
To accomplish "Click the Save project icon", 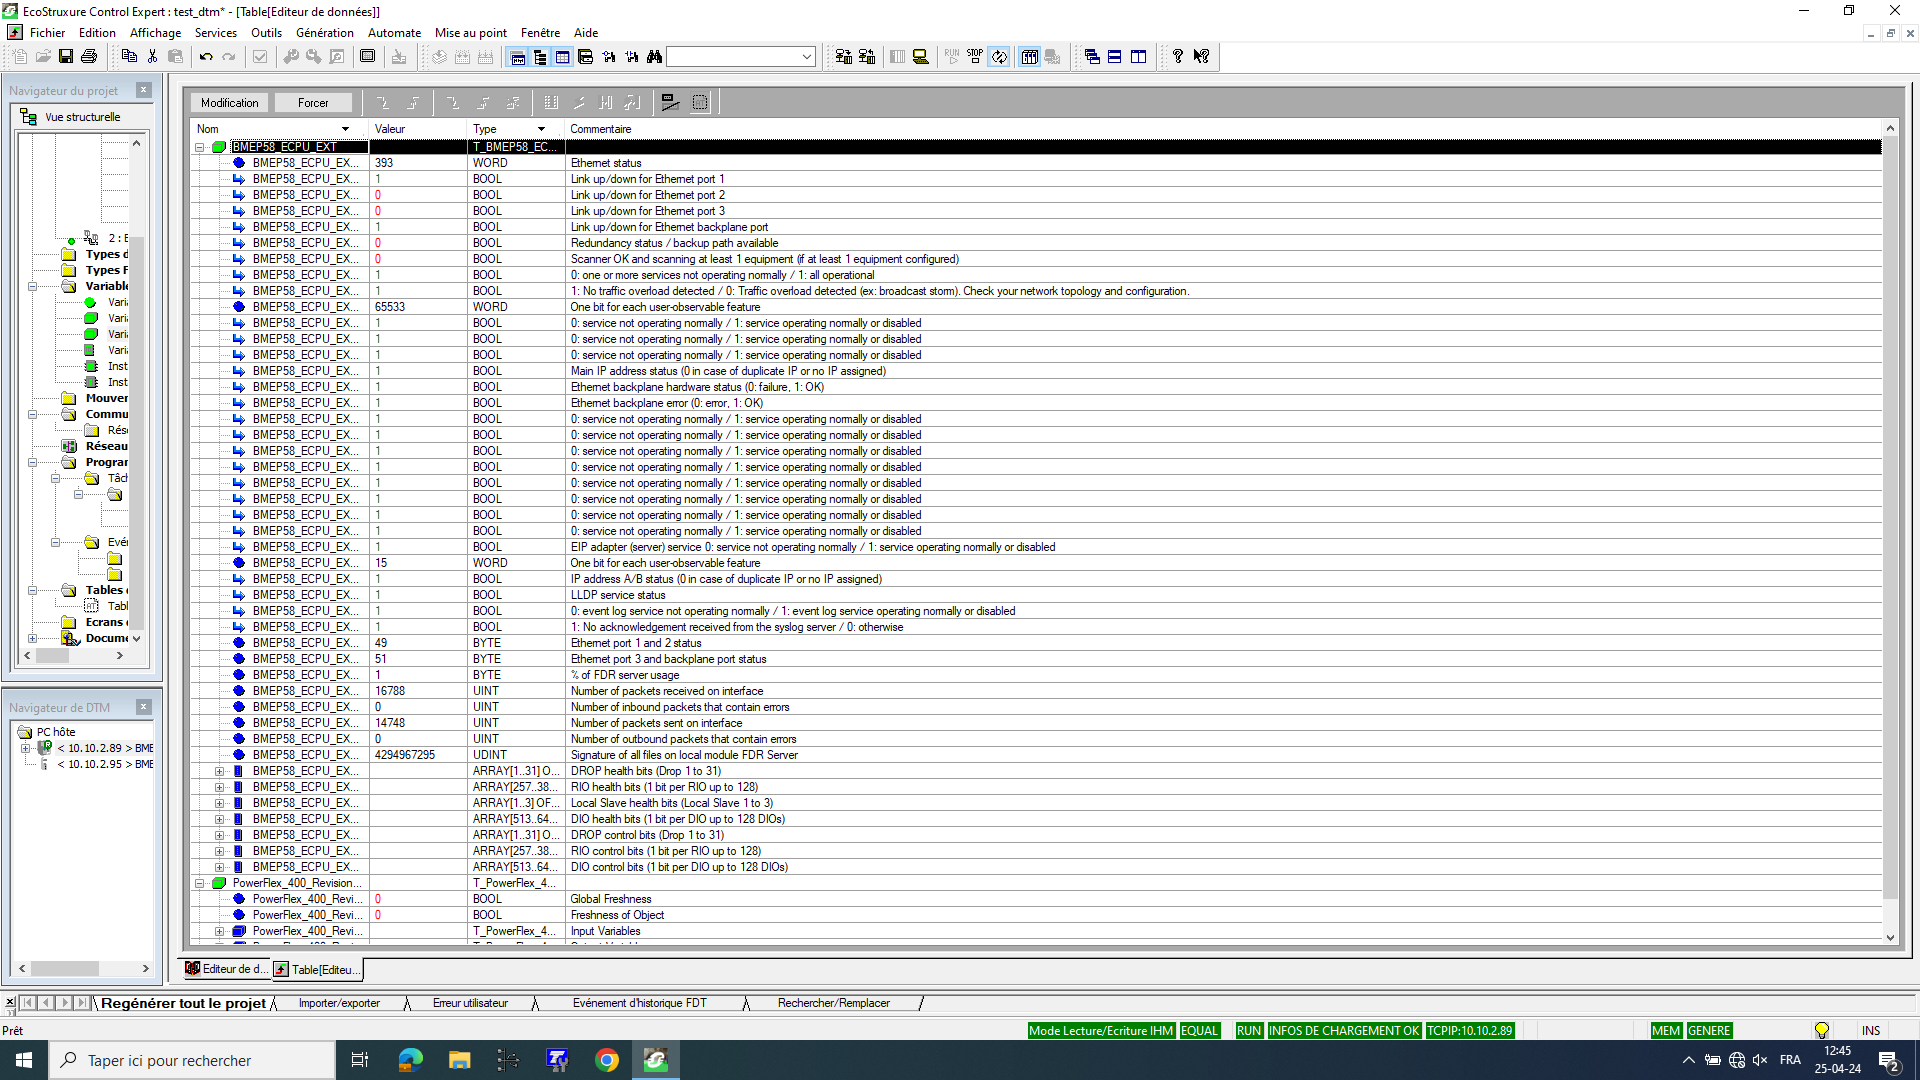I will 66,57.
